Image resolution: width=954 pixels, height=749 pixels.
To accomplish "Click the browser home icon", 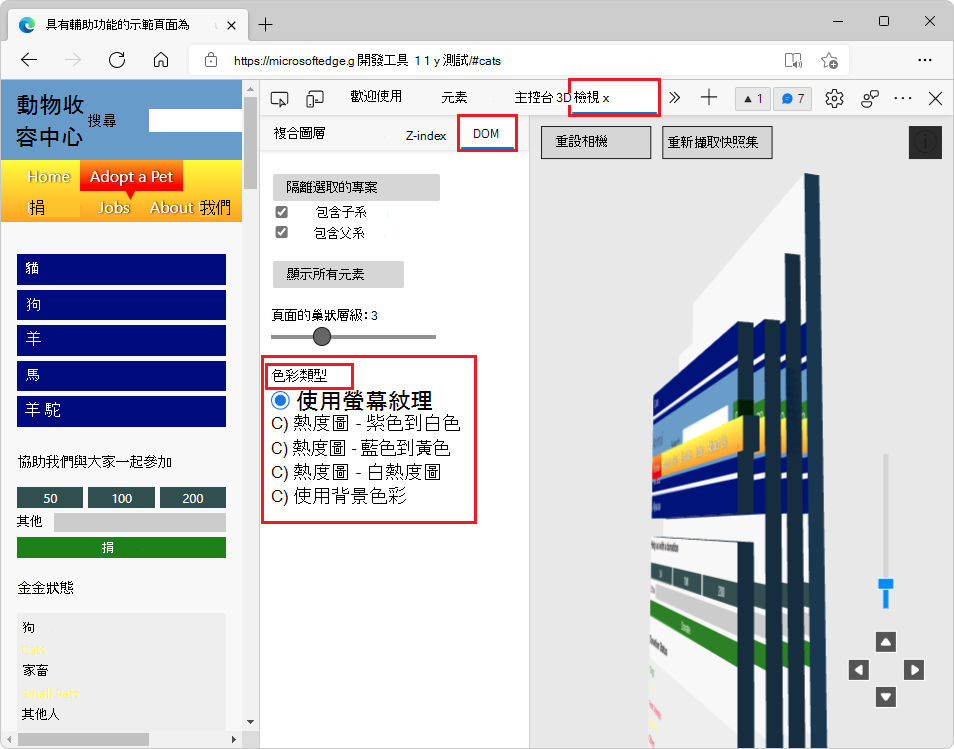I will pos(160,60).
